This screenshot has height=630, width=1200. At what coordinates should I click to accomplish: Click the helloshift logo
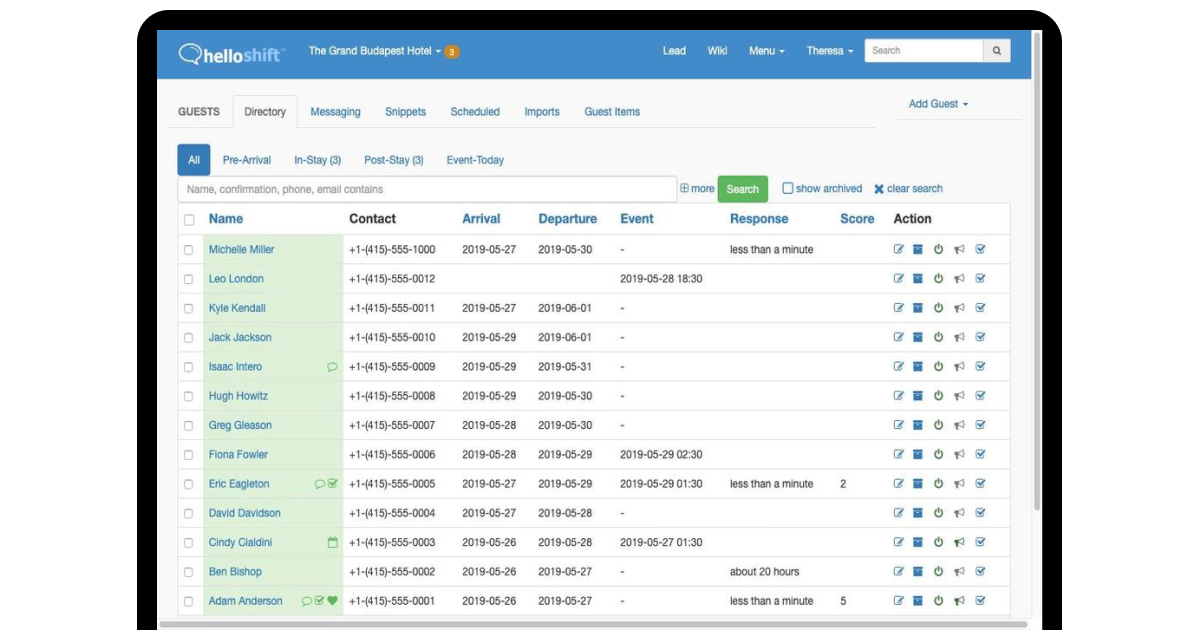tap(231, 54)
